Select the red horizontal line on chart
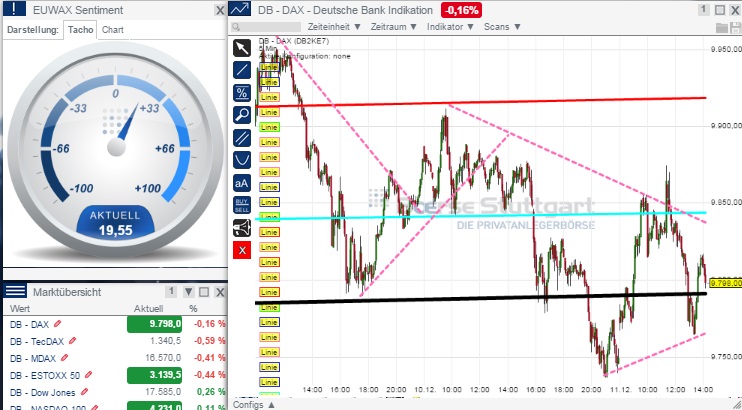 480,102
